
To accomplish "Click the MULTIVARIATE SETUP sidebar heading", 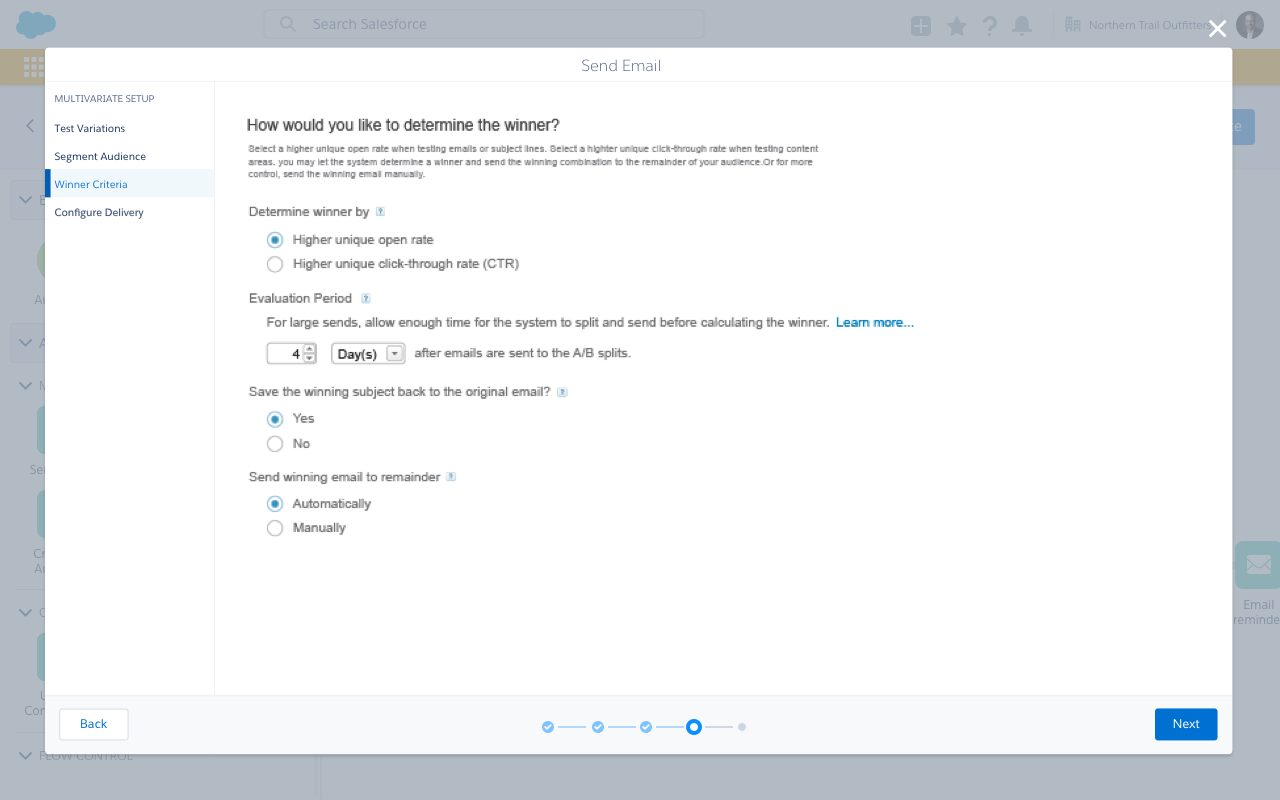I will coord(104,99).
